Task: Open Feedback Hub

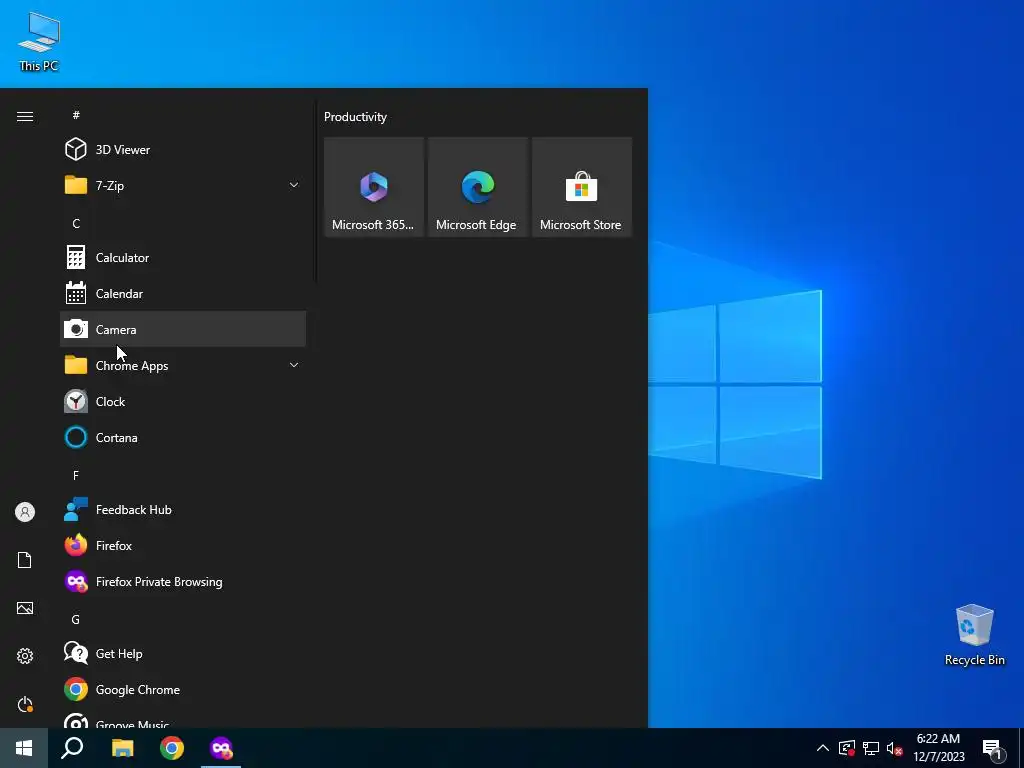Action: pos(183,509)
